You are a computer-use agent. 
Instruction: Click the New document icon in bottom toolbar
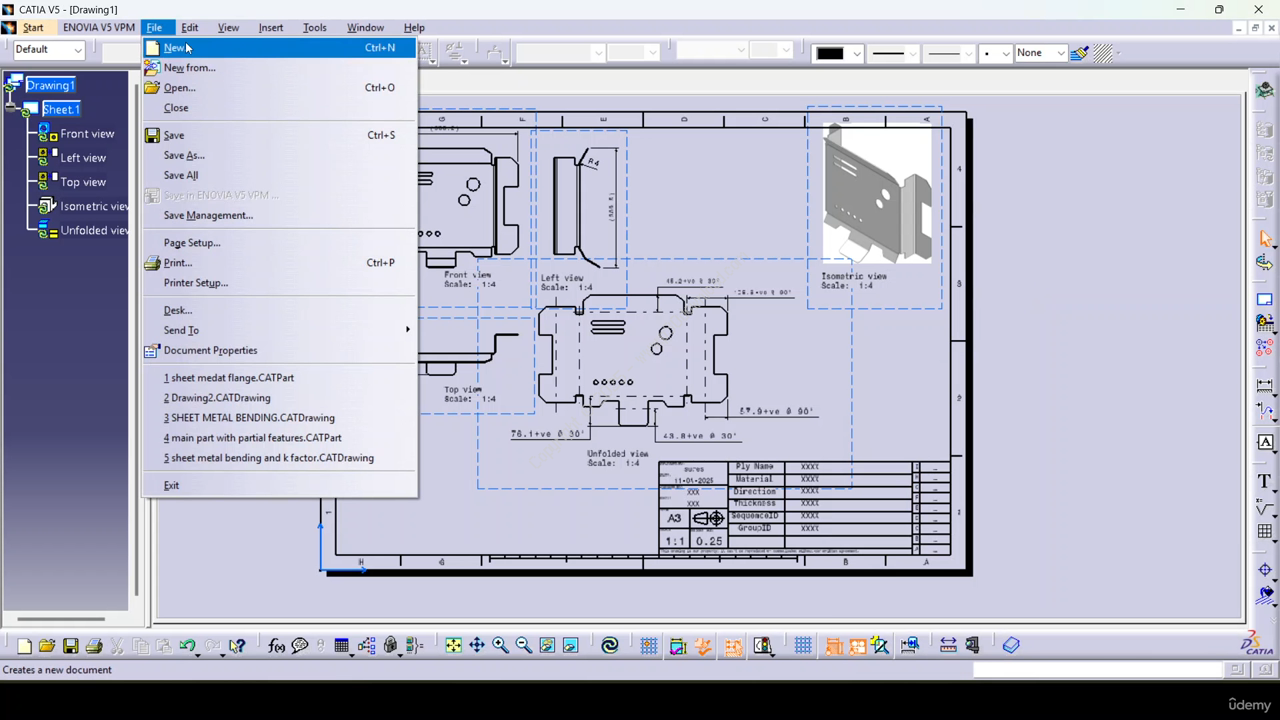pyautogui.click(x=24, y=646)
